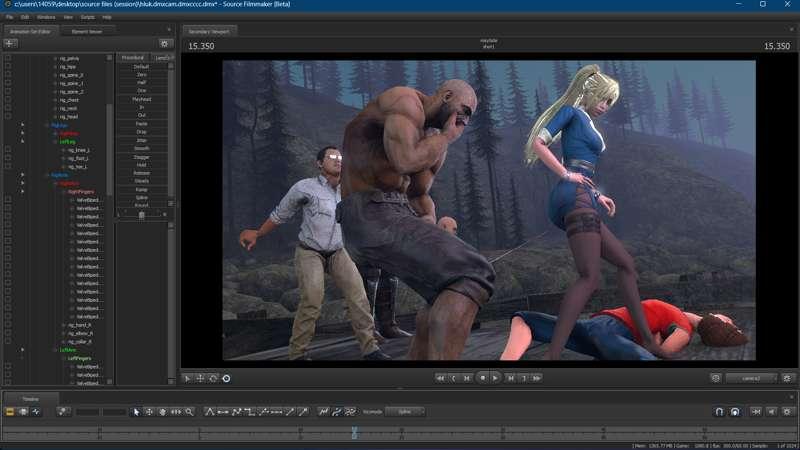Tick the checkbox beside rig_pelvis
800x450 pixels.
8,58
